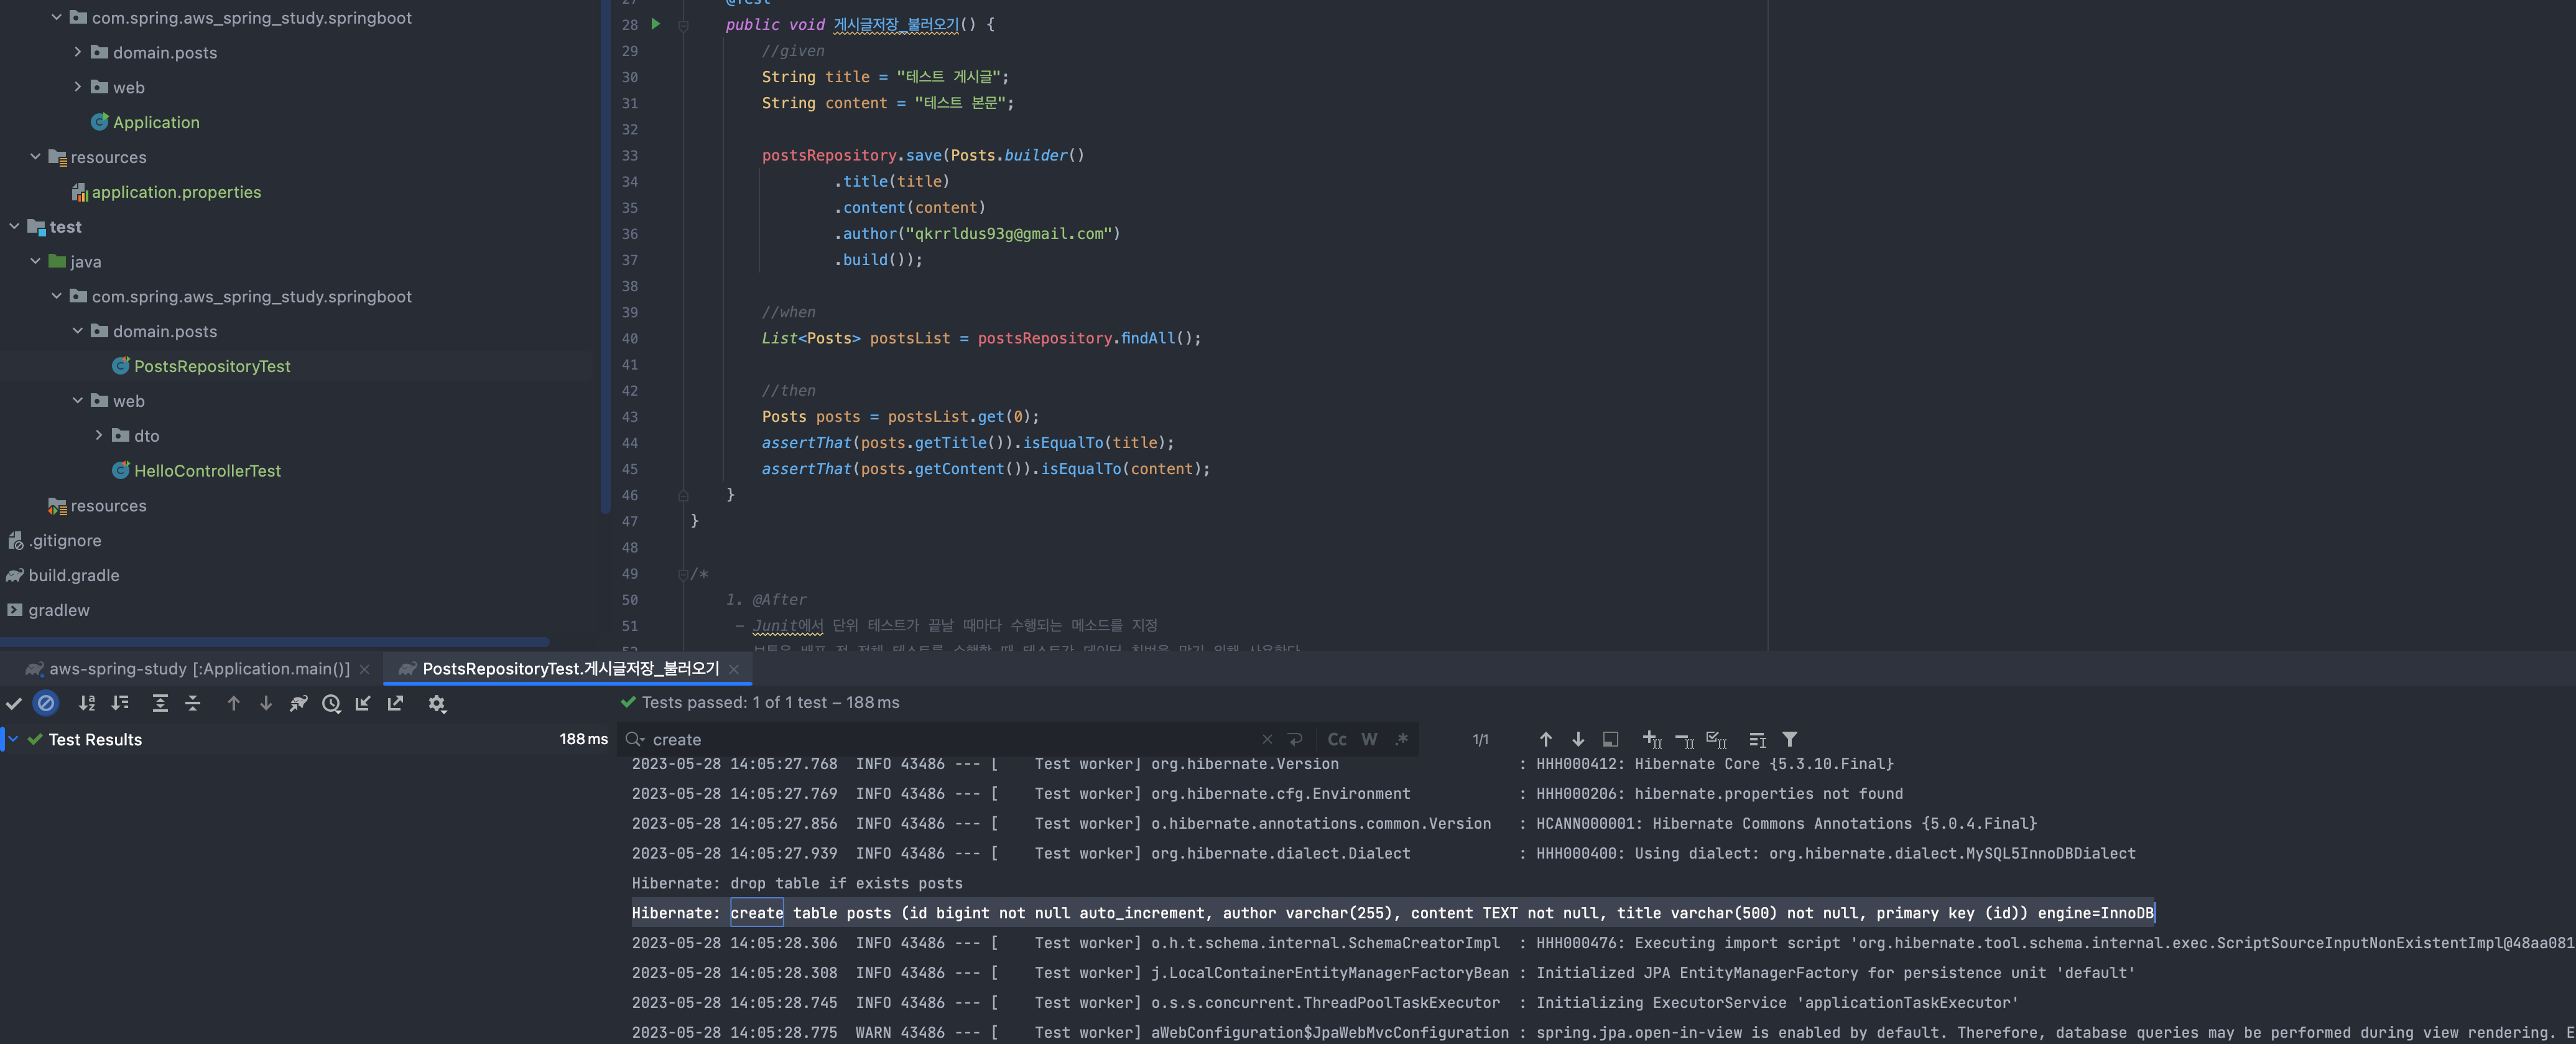Image resolution: width=2576 pixels, height=1044 pixels.
Task: Fold the method at line 28
Action: pos(684,25)
